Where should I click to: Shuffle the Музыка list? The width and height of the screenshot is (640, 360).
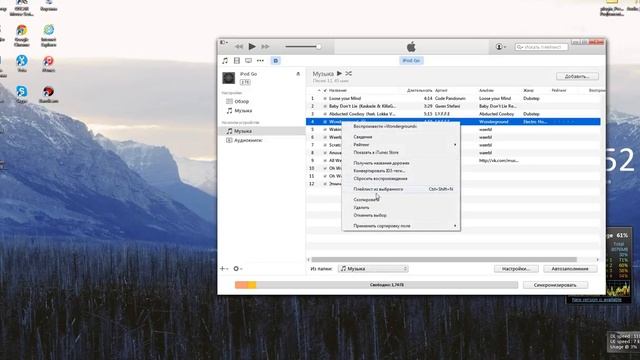(348, 73)
